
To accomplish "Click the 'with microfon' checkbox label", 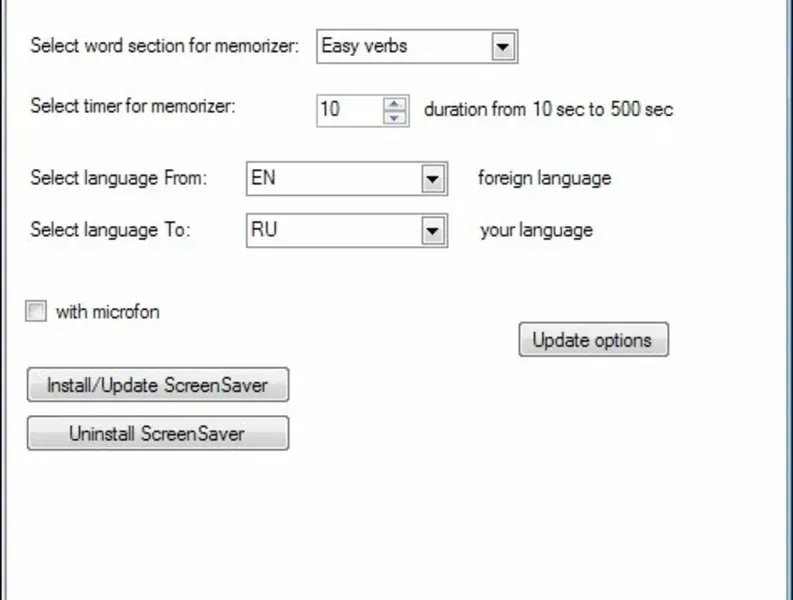I will (x=107, y=312).
